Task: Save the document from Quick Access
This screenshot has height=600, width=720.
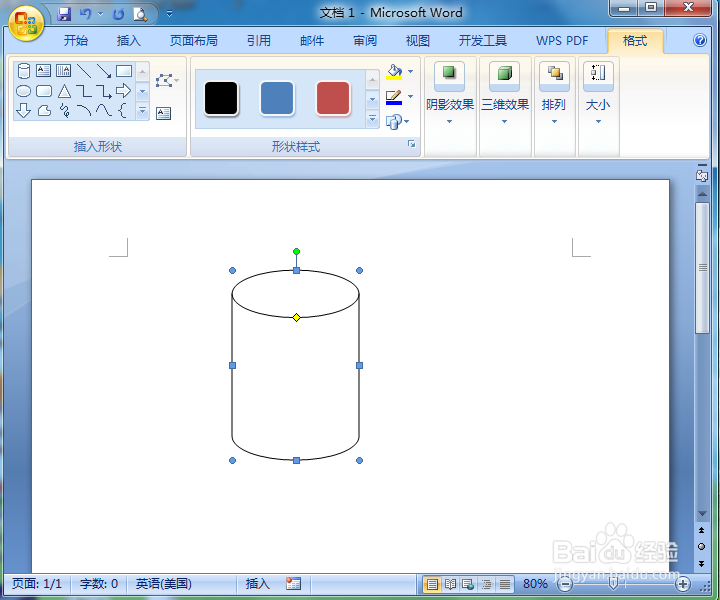Action: [x=64, y=14]
